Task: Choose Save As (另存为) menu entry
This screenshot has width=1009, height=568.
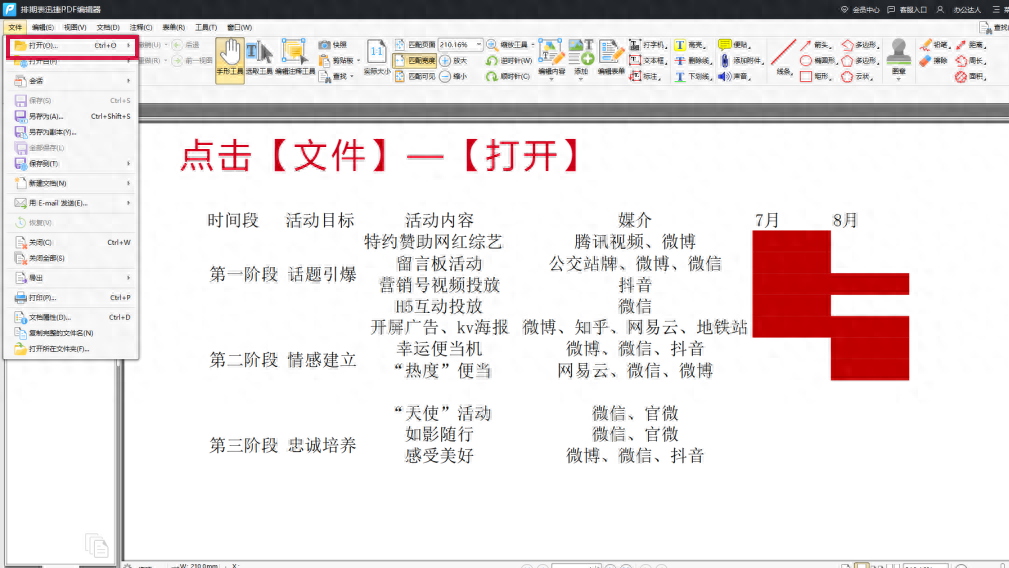Action: 71,116
